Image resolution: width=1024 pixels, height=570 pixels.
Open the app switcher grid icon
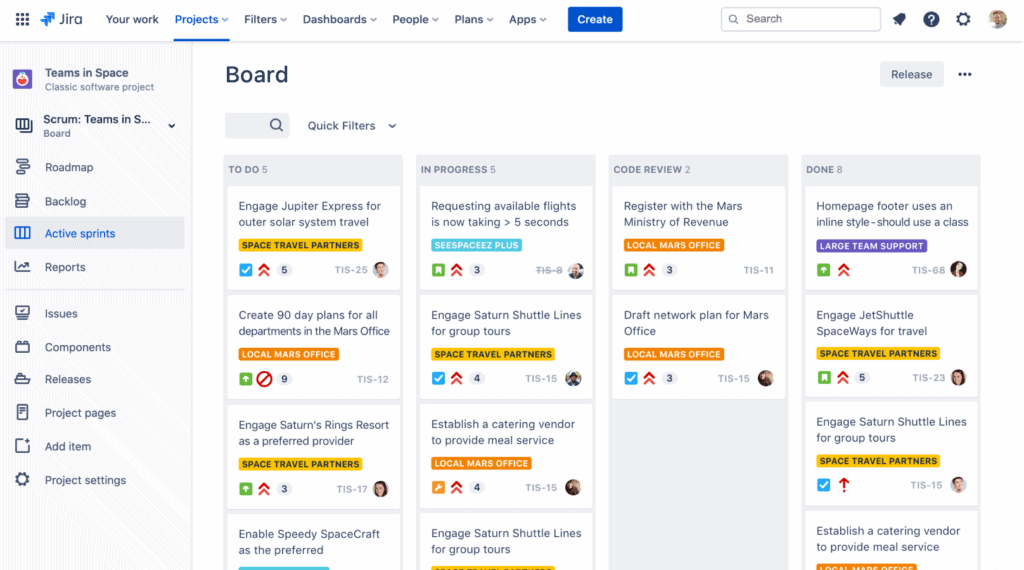point(22,19)
